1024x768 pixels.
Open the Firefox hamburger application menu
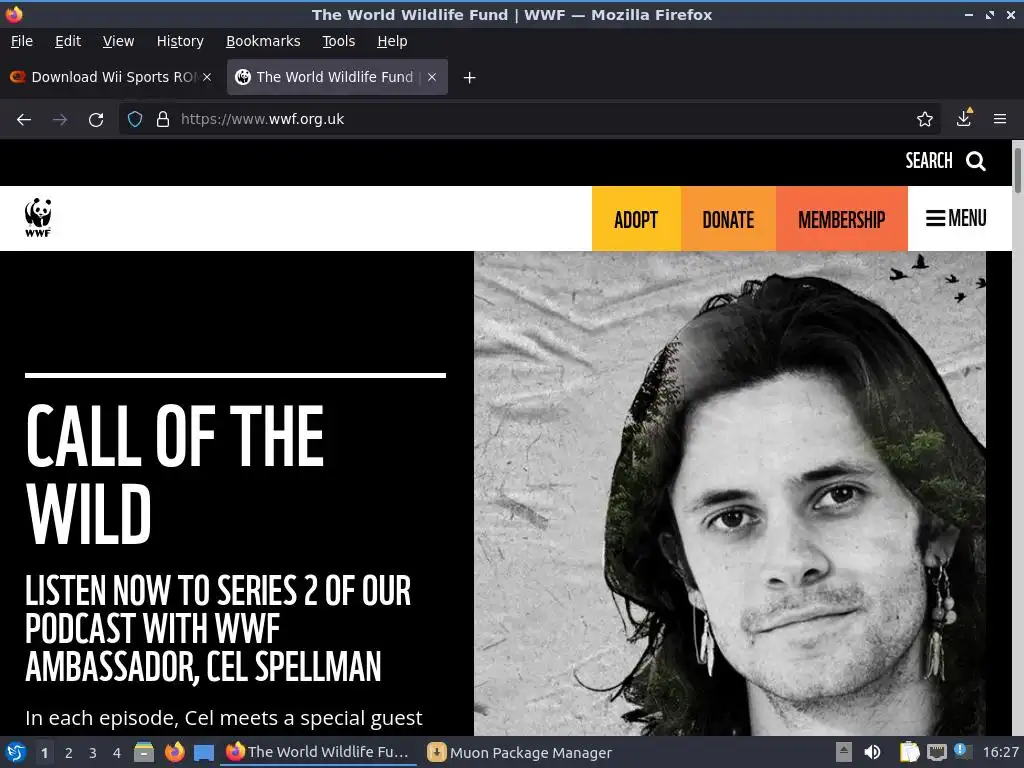(999, 119)
